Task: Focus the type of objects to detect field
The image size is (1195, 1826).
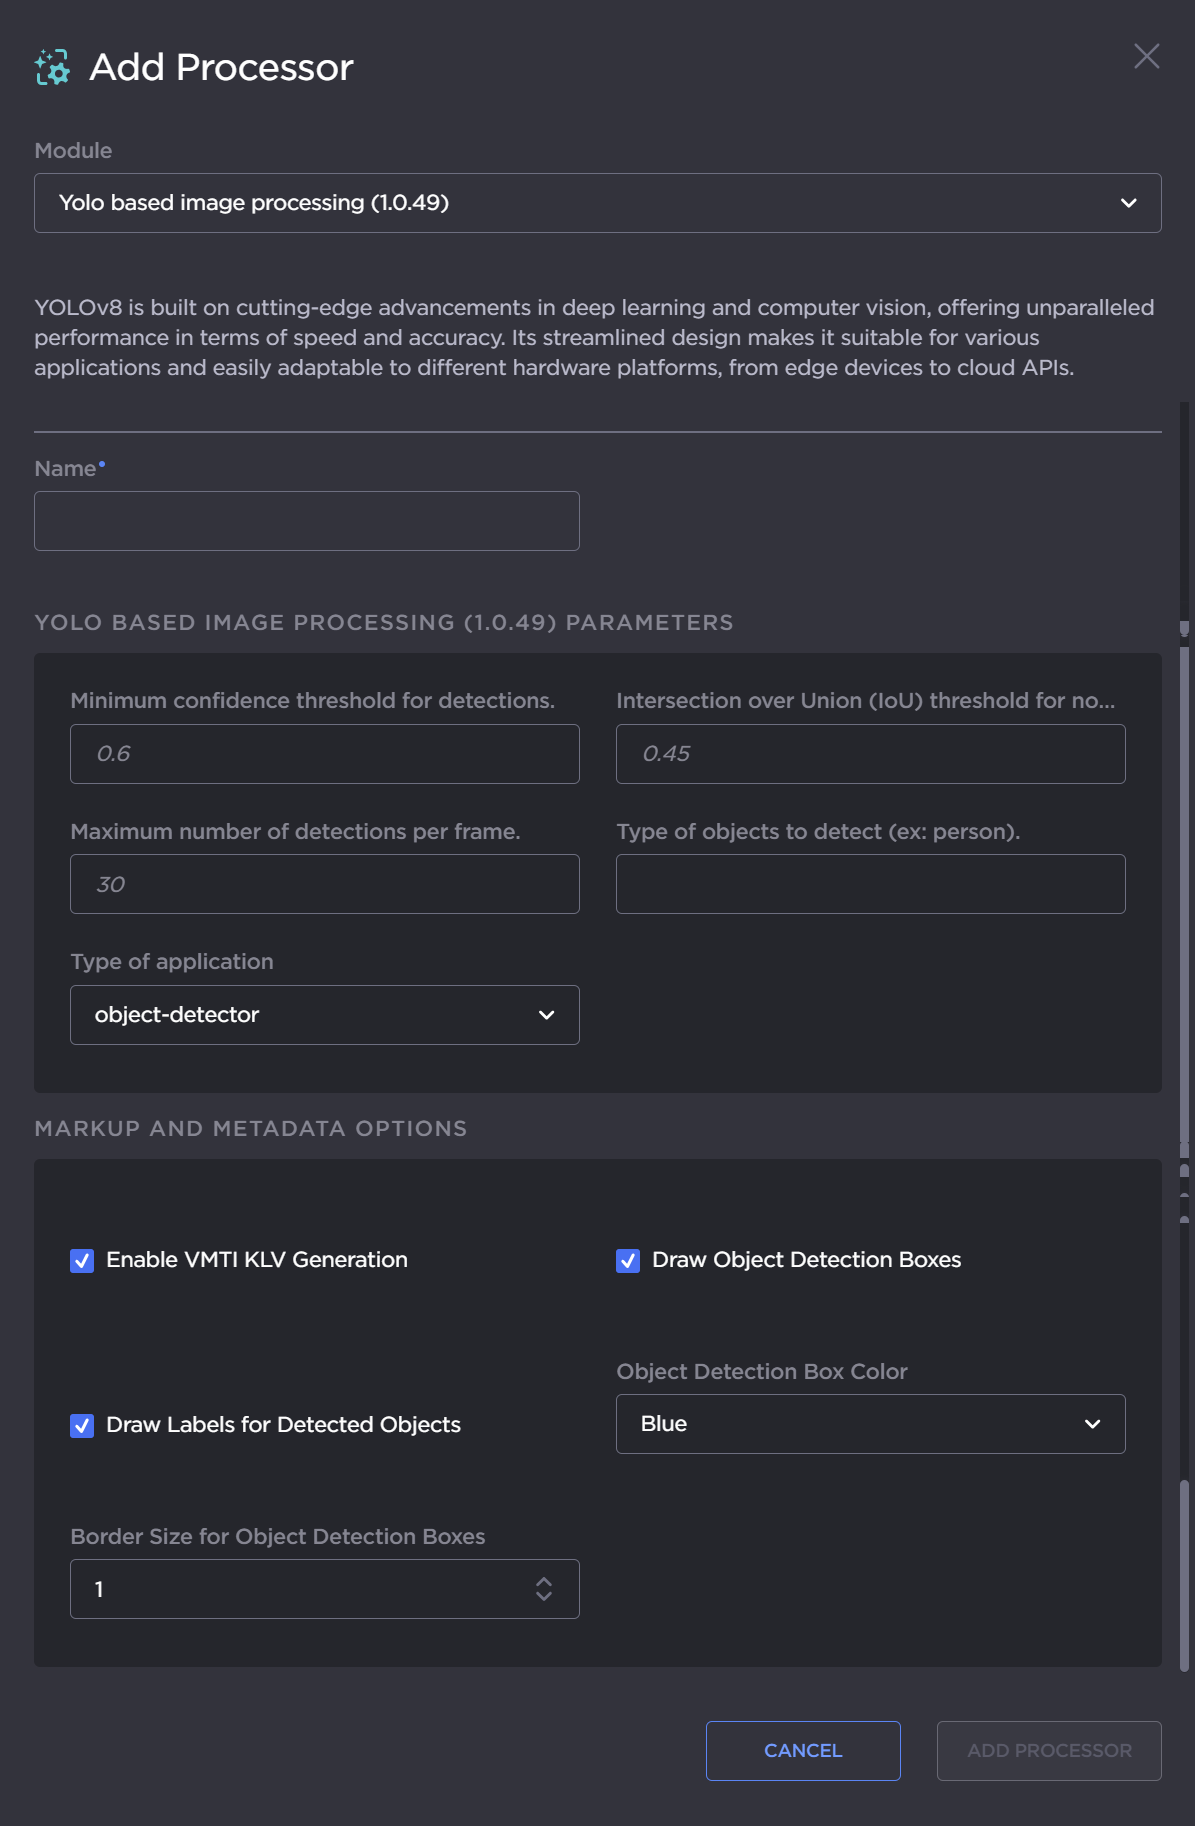Action: click(x=870, y=884)
